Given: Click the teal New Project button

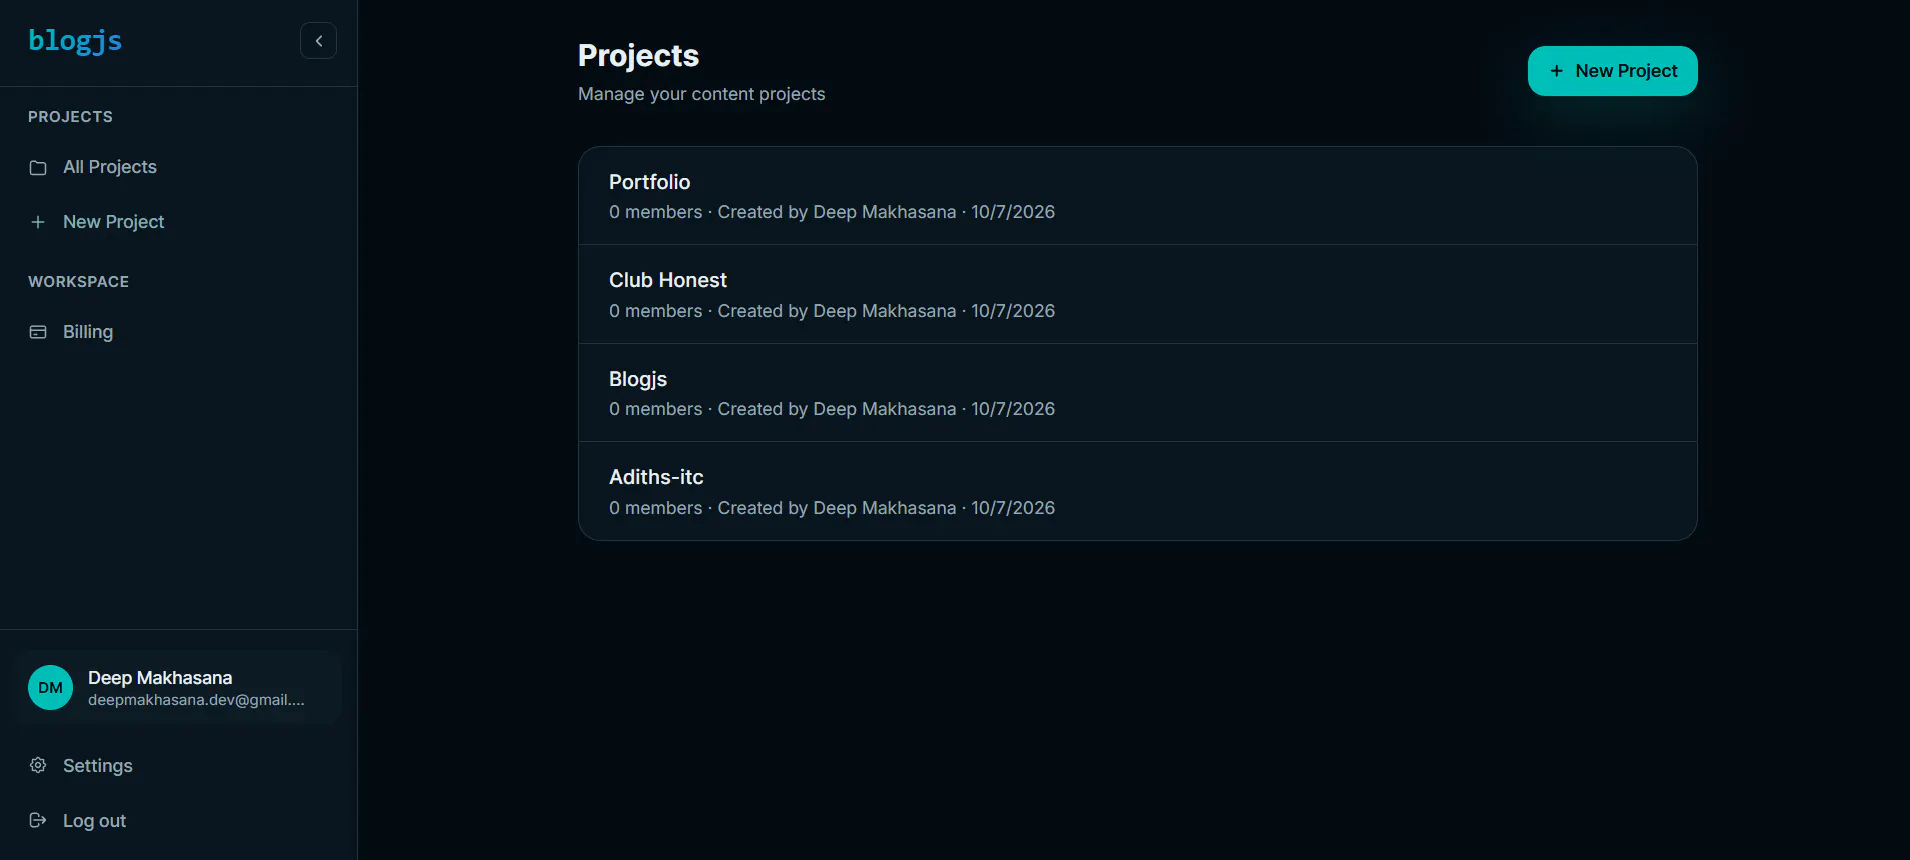Looking at the screenshot, I should pos(1612,71).
